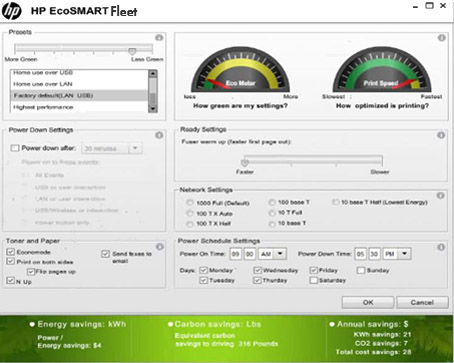Minimize the EcoSMART Fleet window
The image size is (454, 363).
[x=415, y=7]
